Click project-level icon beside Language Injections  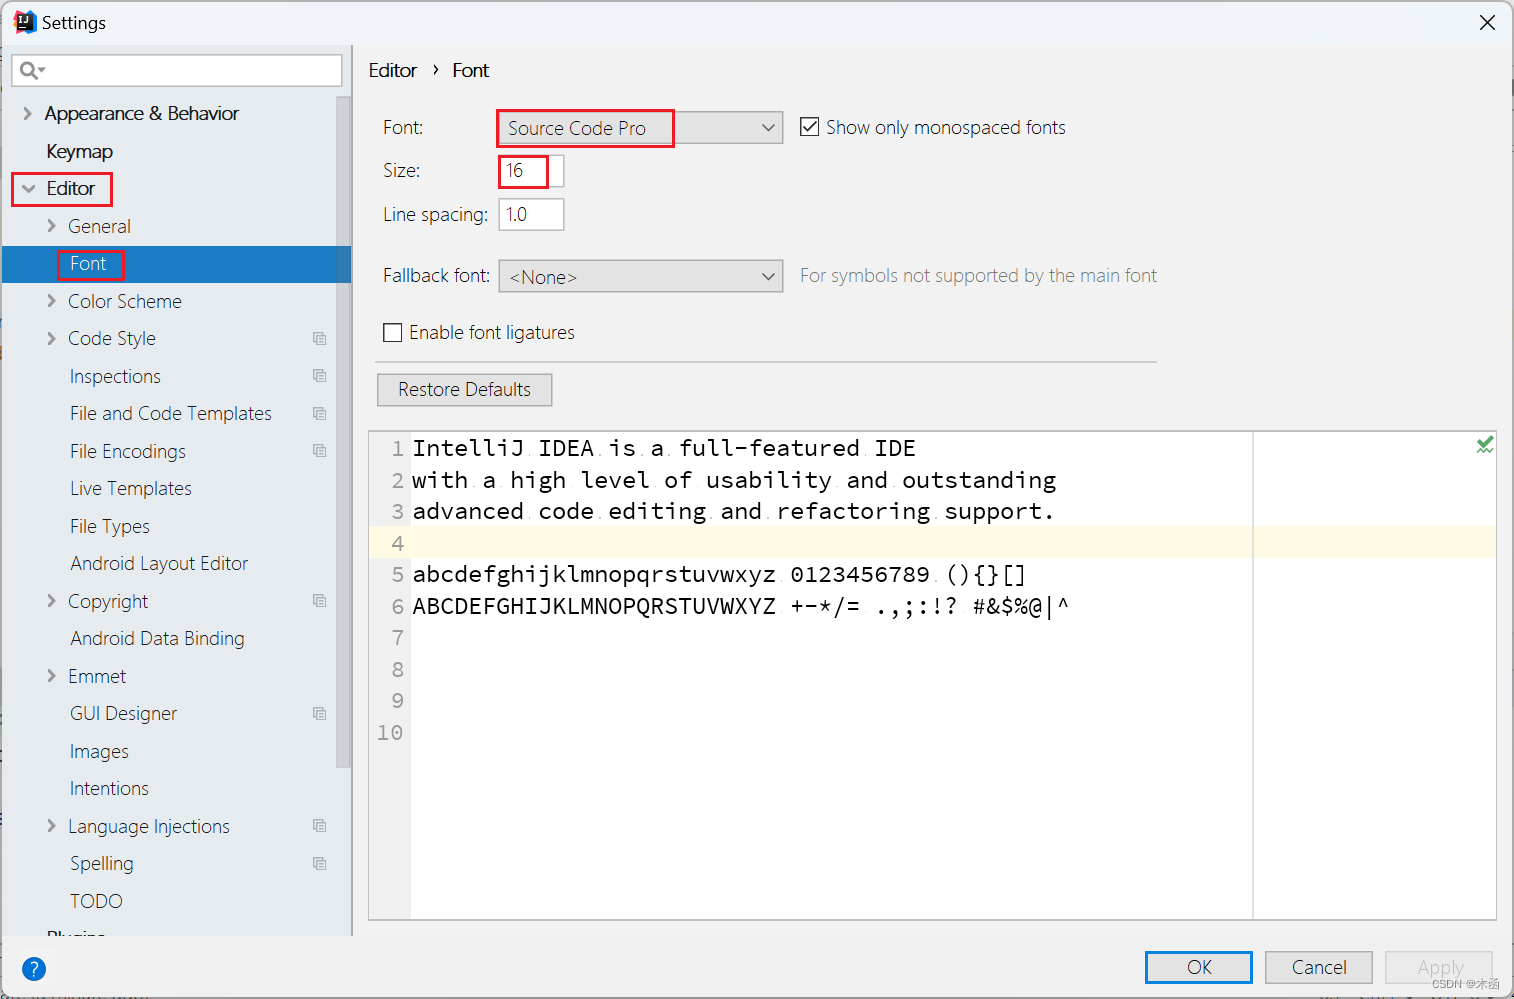click(x=319, y=826)
